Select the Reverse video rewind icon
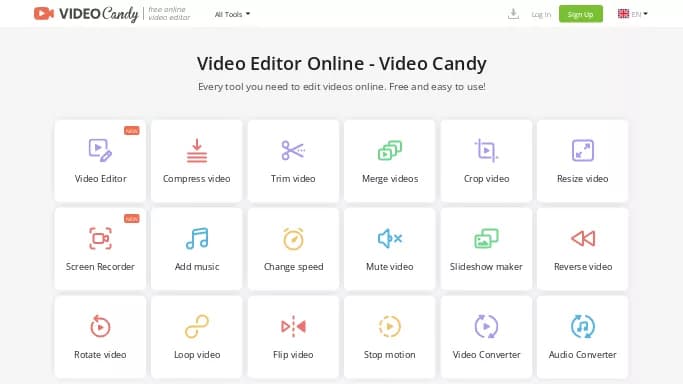Screen dimensions: 683x384 click(x=583, y=238)
